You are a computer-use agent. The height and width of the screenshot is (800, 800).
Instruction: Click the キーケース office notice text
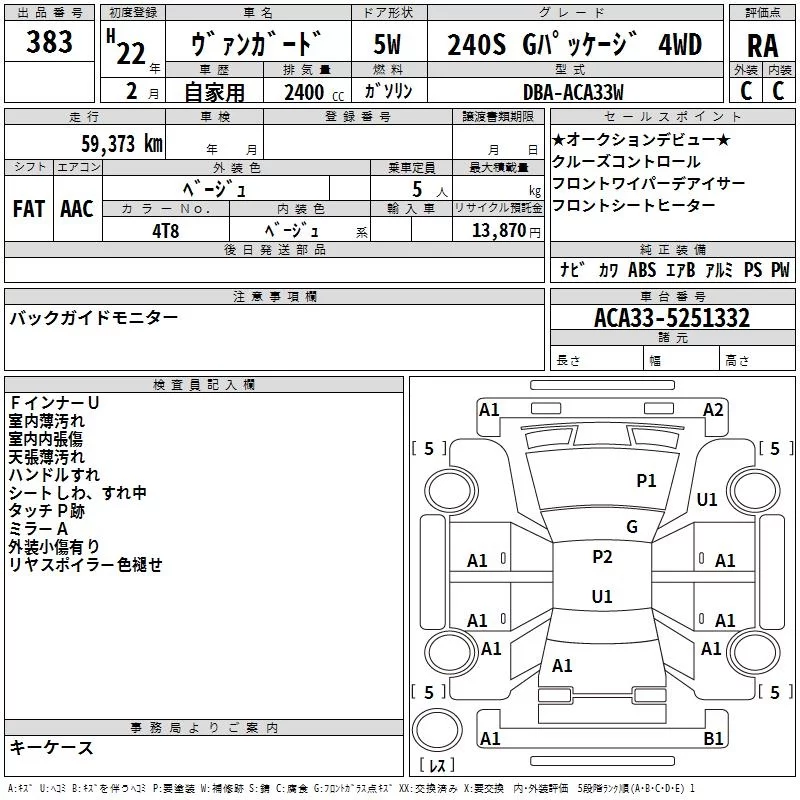[x=52, y=748]
